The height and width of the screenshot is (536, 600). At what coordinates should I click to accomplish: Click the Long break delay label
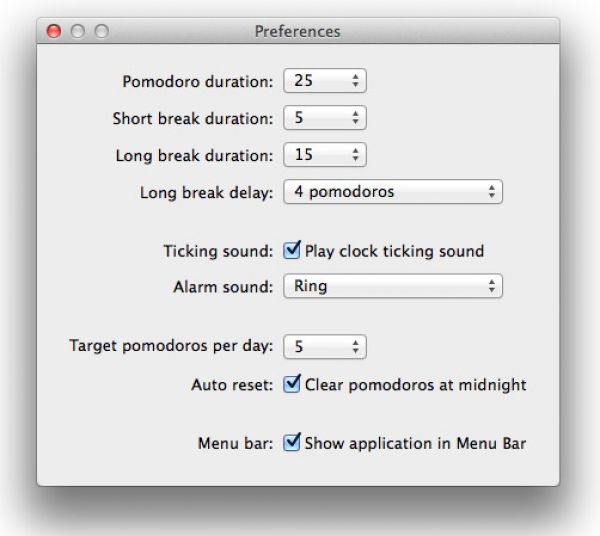pos(205,192)
